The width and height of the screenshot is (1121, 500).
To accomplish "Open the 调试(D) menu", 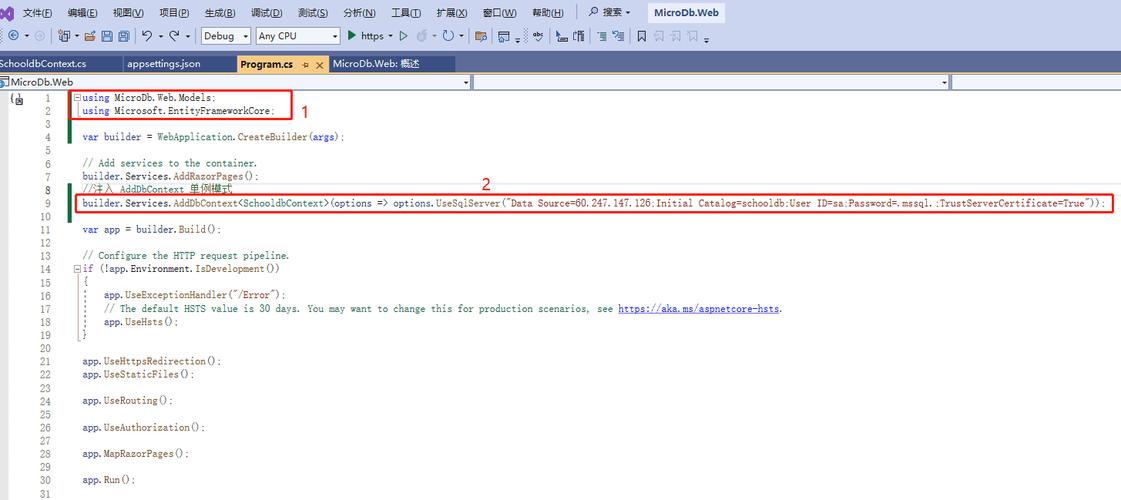I will [266, 12].
